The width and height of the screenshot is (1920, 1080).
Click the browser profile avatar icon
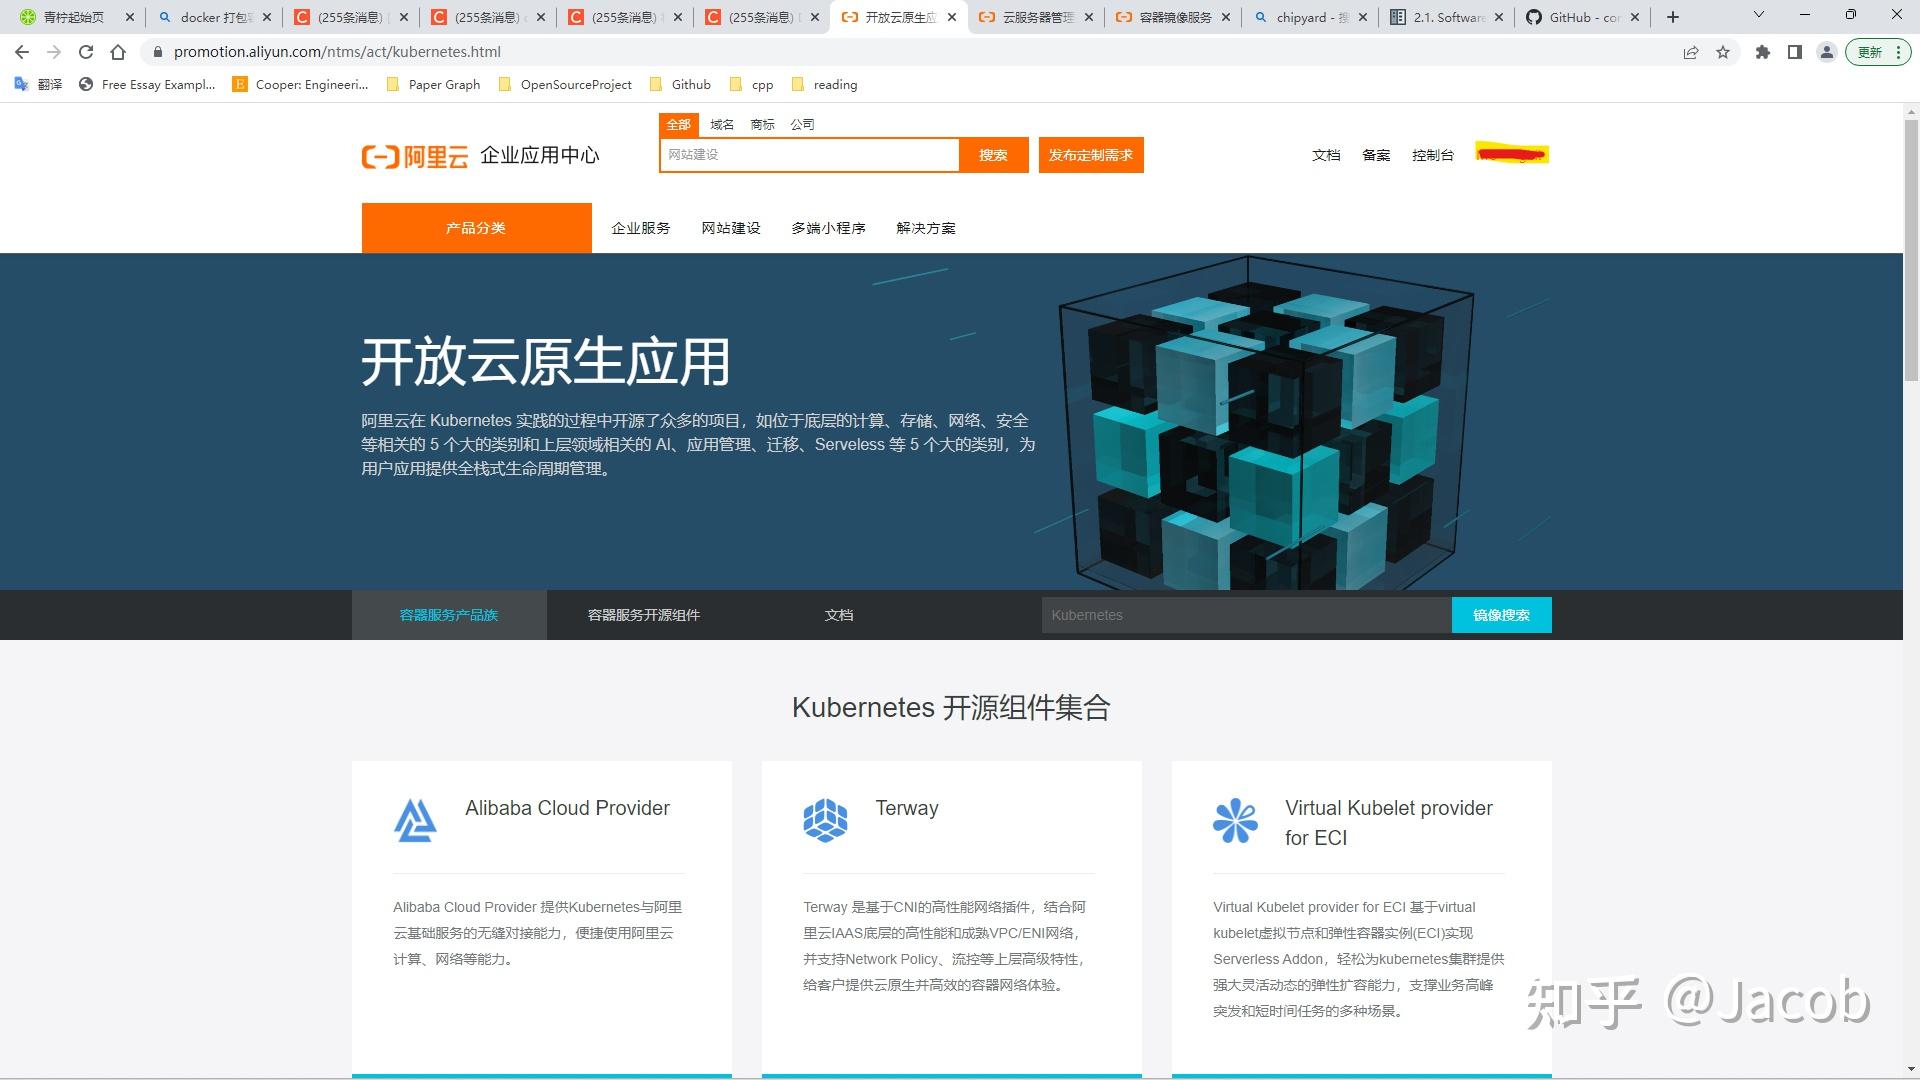1827,51
